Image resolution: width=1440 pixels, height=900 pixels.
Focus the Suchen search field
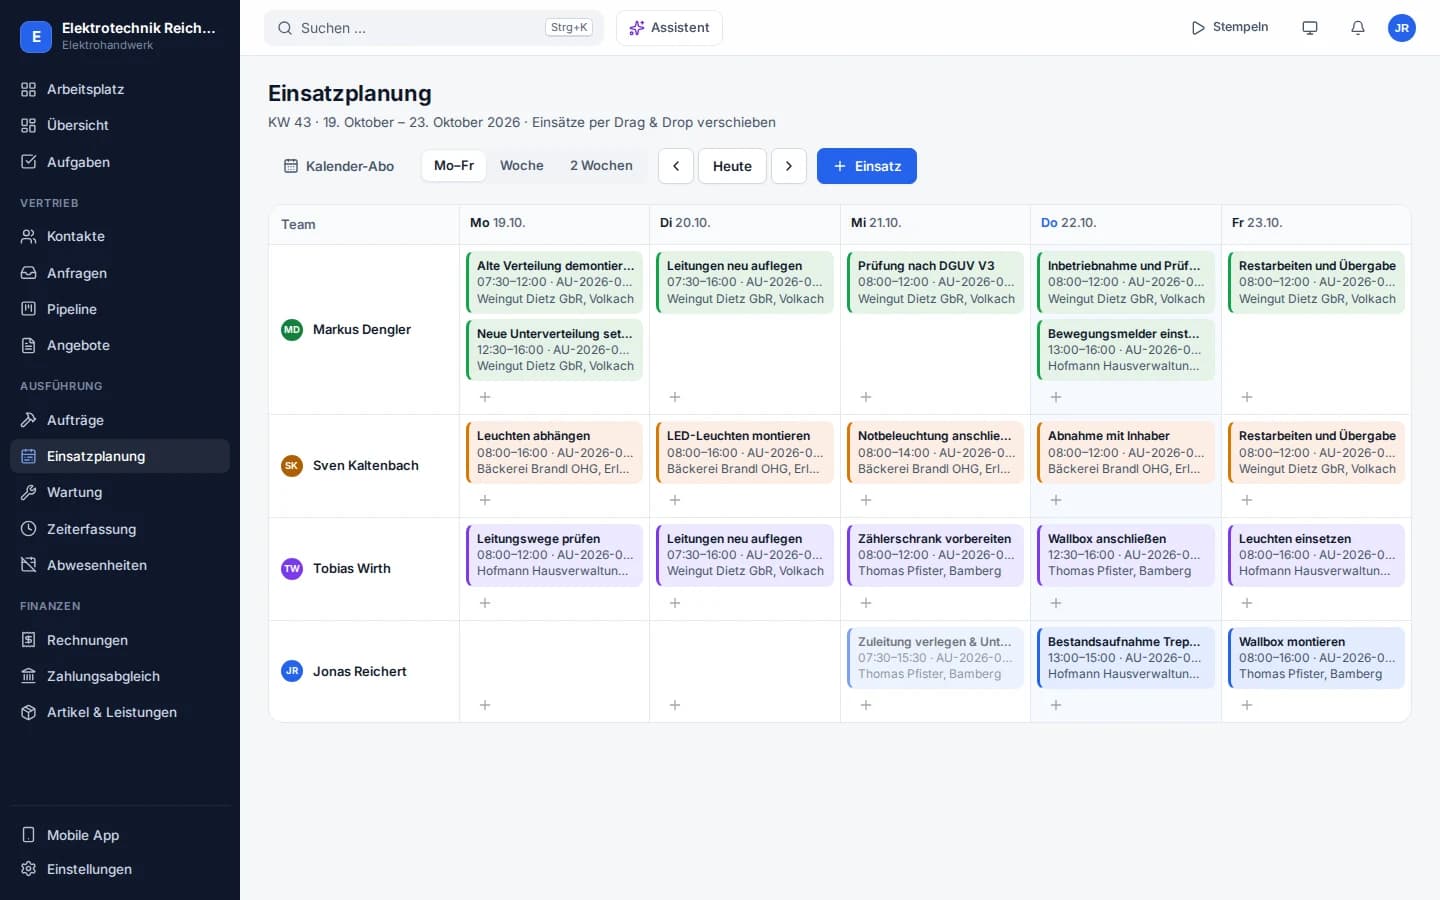pos(434,28)
